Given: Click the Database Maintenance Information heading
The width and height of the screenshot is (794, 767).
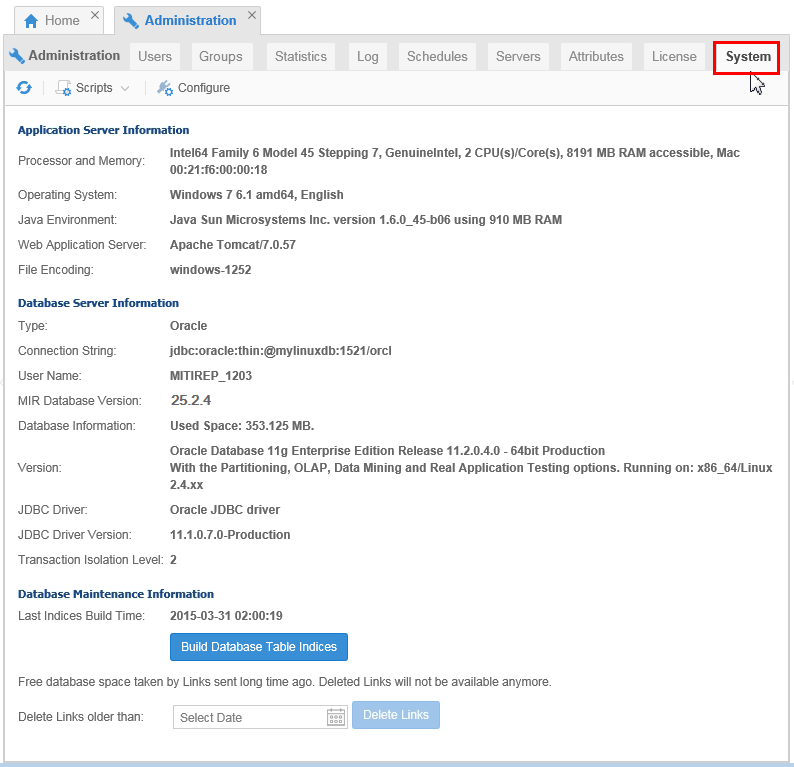Looking at the screenshot, I should pos(116,594).
